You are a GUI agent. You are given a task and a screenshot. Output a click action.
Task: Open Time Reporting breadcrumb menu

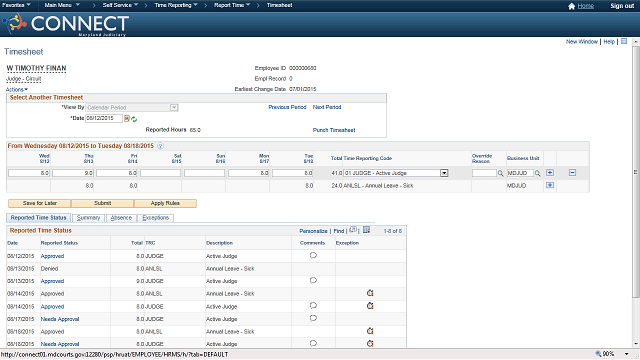[176, 5]
